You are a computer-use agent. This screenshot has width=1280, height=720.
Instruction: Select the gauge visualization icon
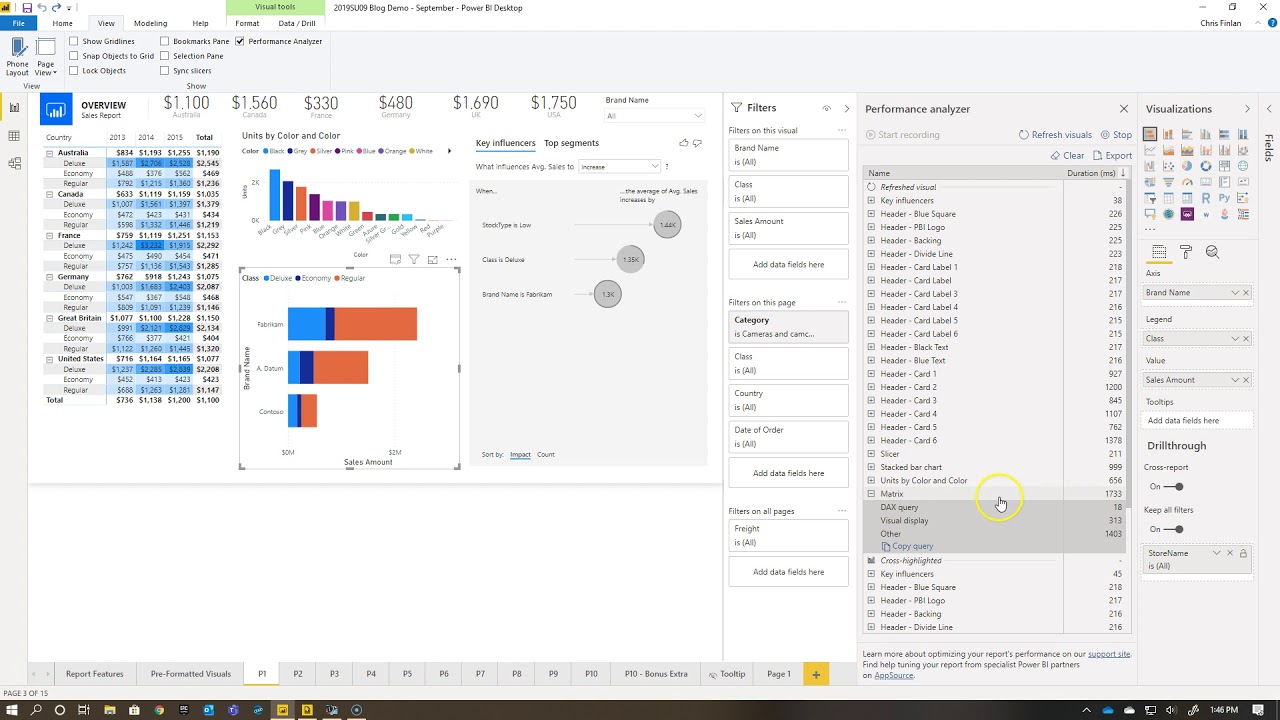(1187, 182)
